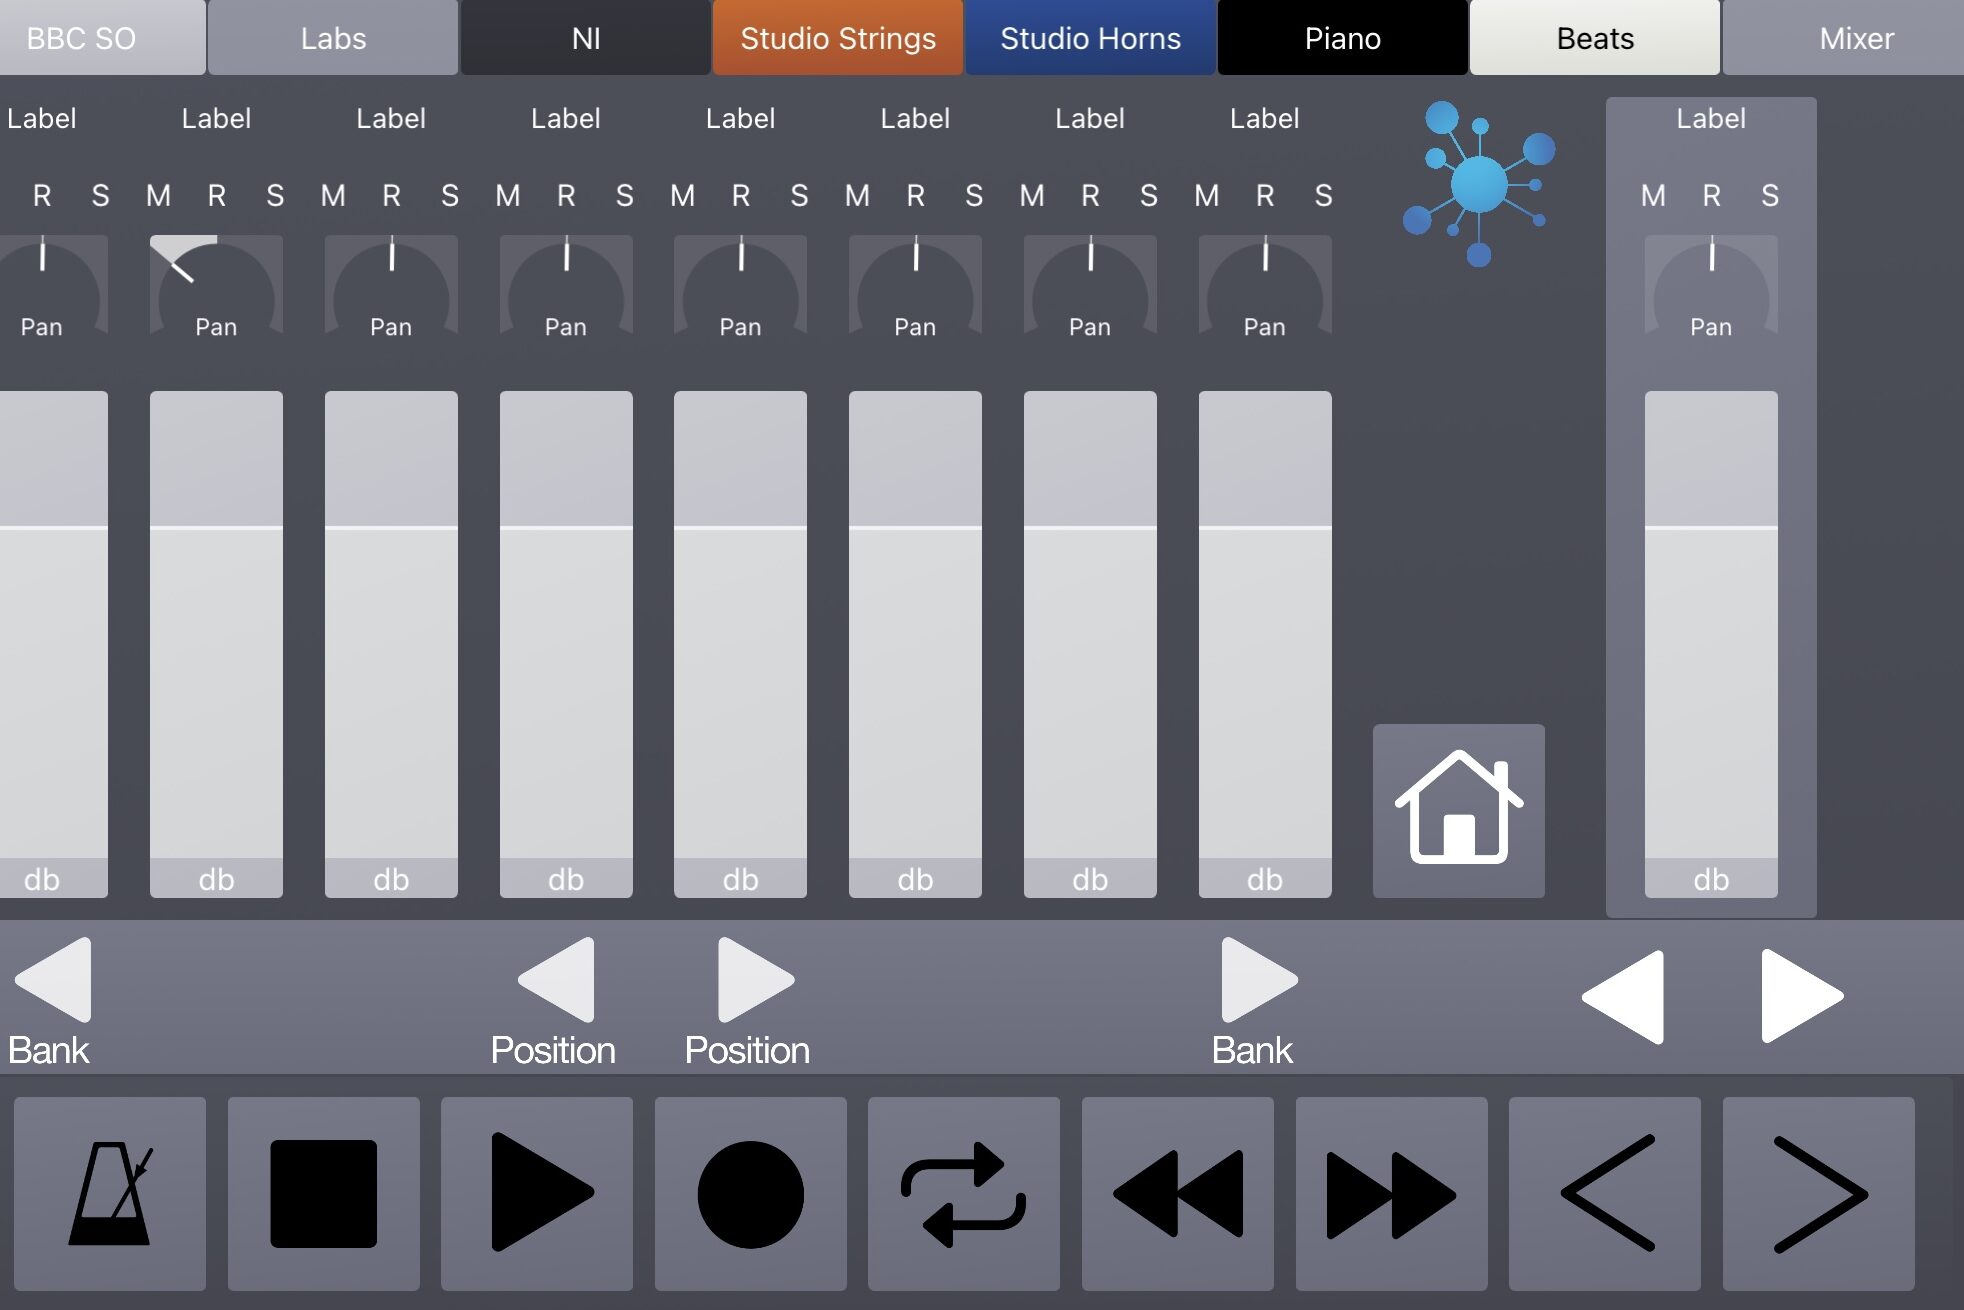The height and width of the screenshot is (1310, 1964).
Task: Toggle the cycle loop icon
Action: [963, 1193]
